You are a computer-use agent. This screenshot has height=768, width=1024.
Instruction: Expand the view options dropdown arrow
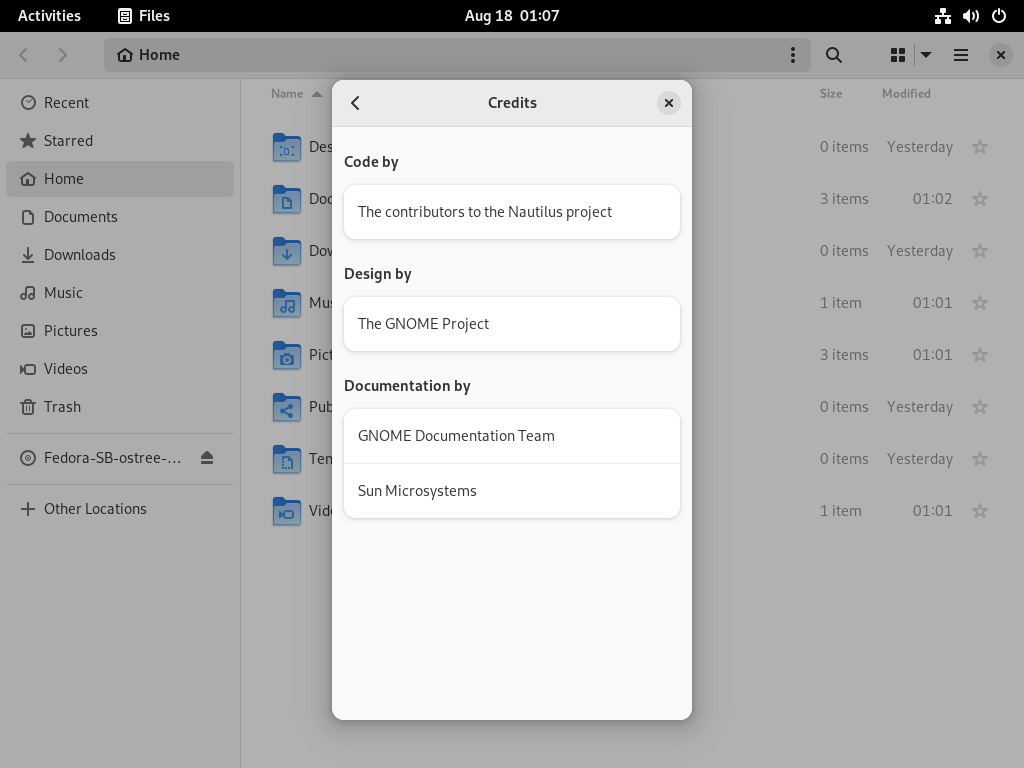coord(926,55)
